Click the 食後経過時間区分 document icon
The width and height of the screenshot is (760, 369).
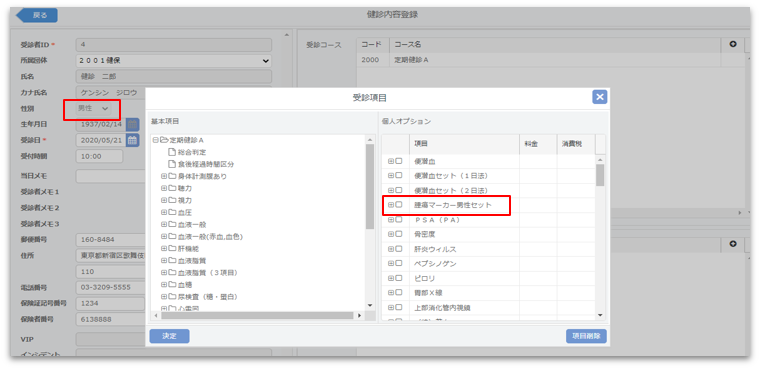(x=172, y=164)
